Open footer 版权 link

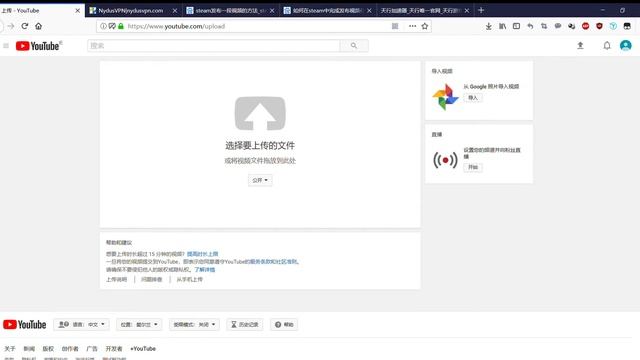[x=48, y=349]
